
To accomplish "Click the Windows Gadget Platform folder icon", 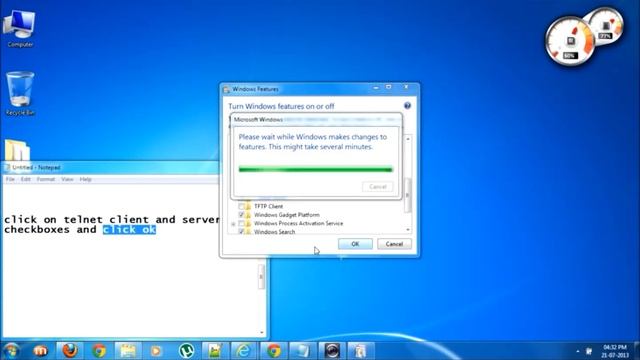I will [x=248, y=215].
